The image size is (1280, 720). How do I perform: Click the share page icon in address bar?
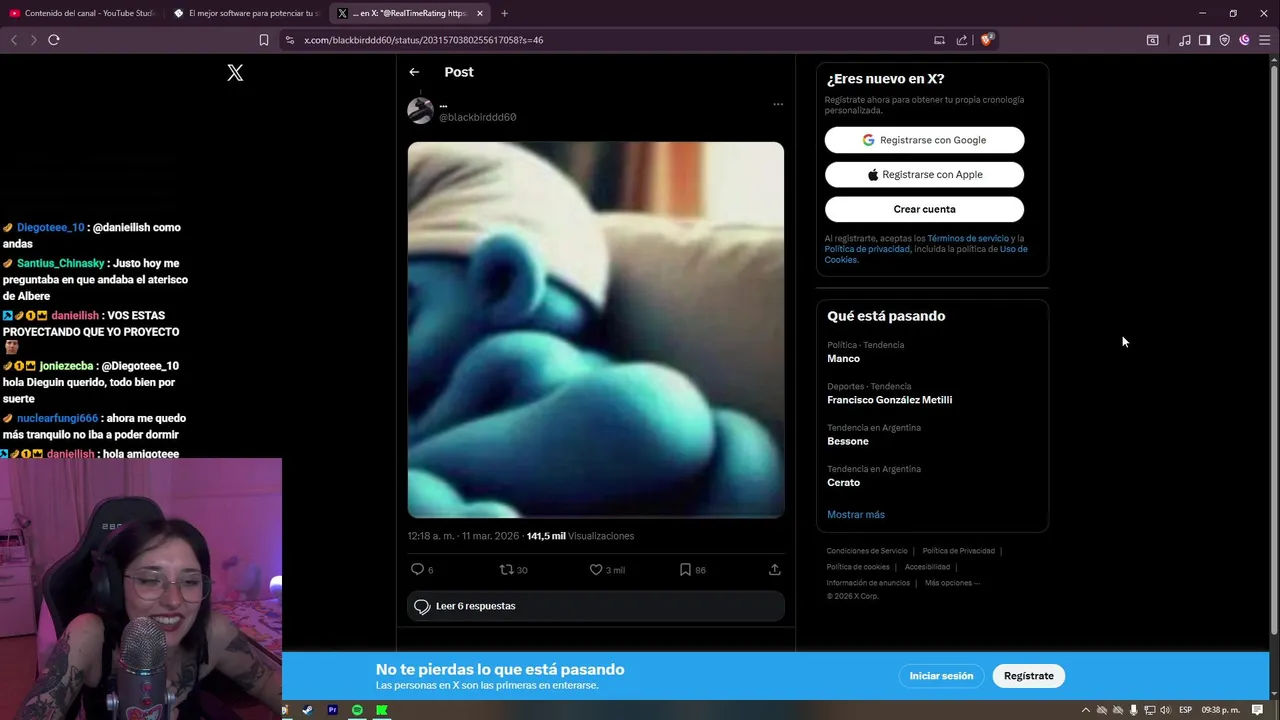point(962,40)
